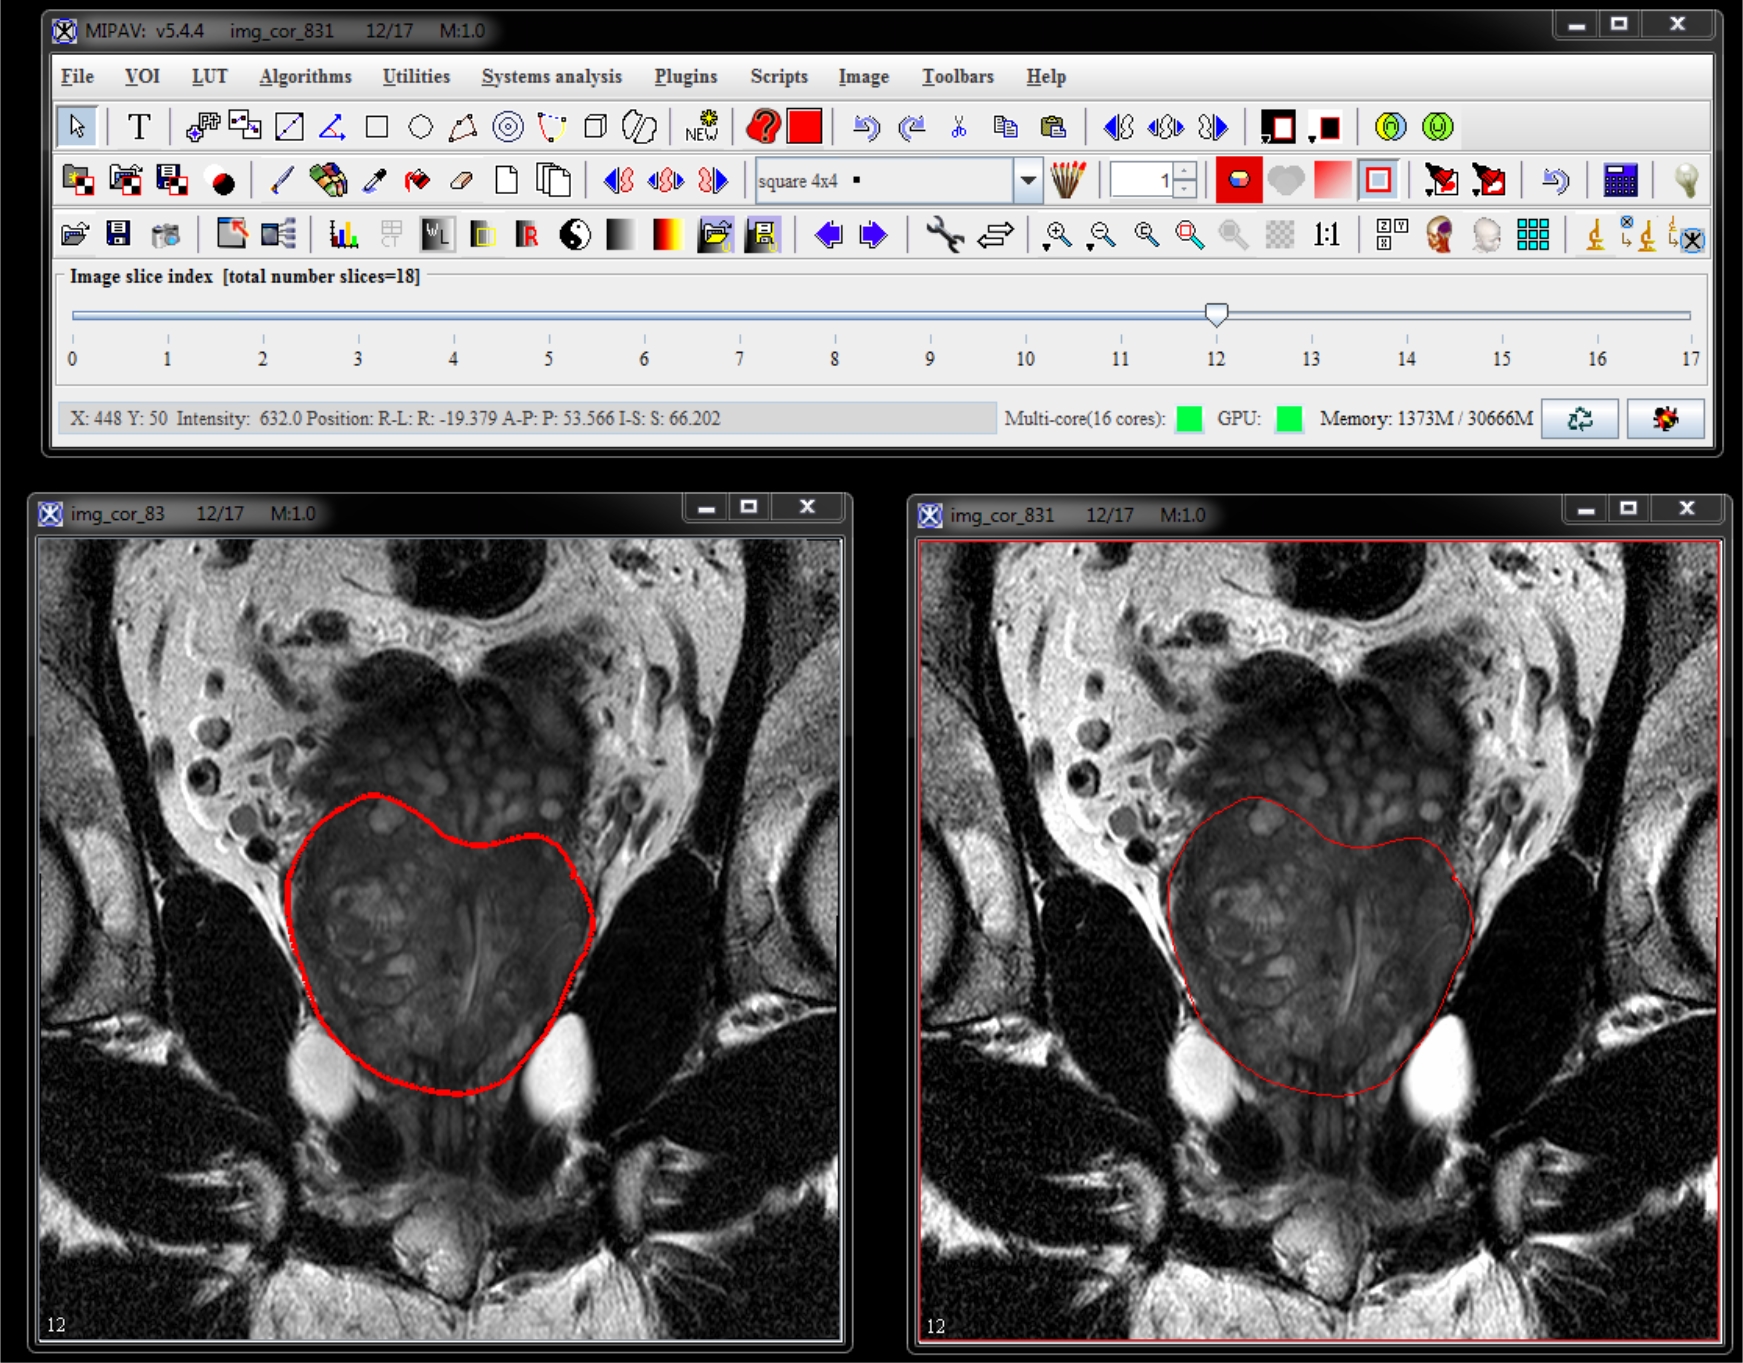Toggle the default pointer selection mode

point(77,127)
